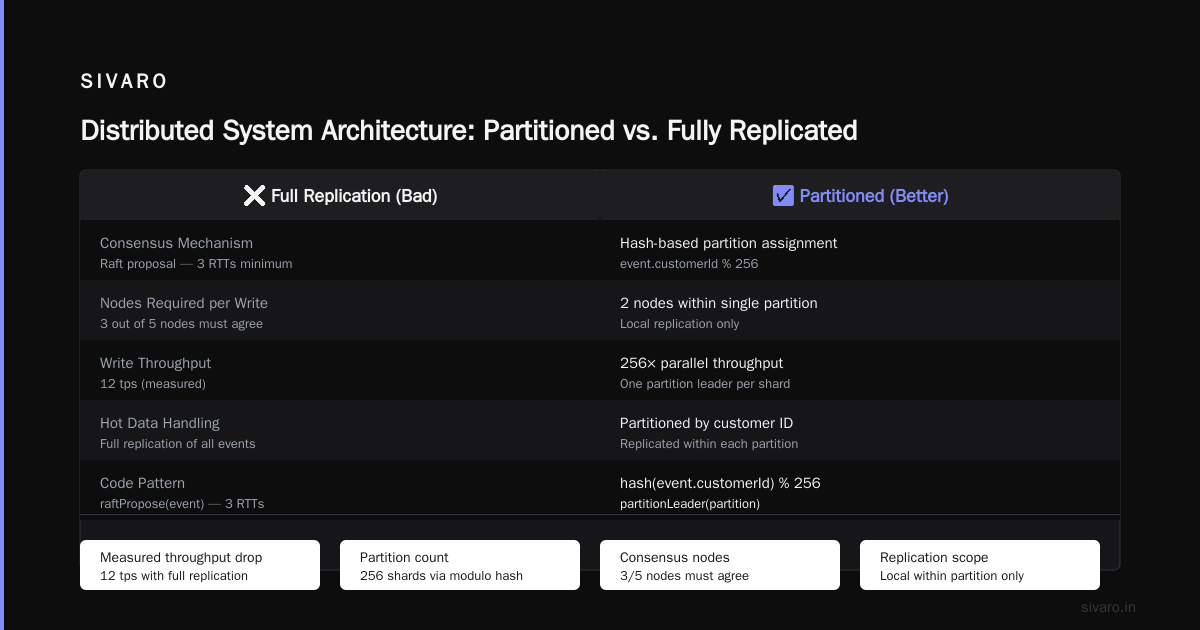The width and height of the screenshot is (1200, 630).
Task: Select the Replication scope card
Action: pyautogui.click(x=980, y=565)
